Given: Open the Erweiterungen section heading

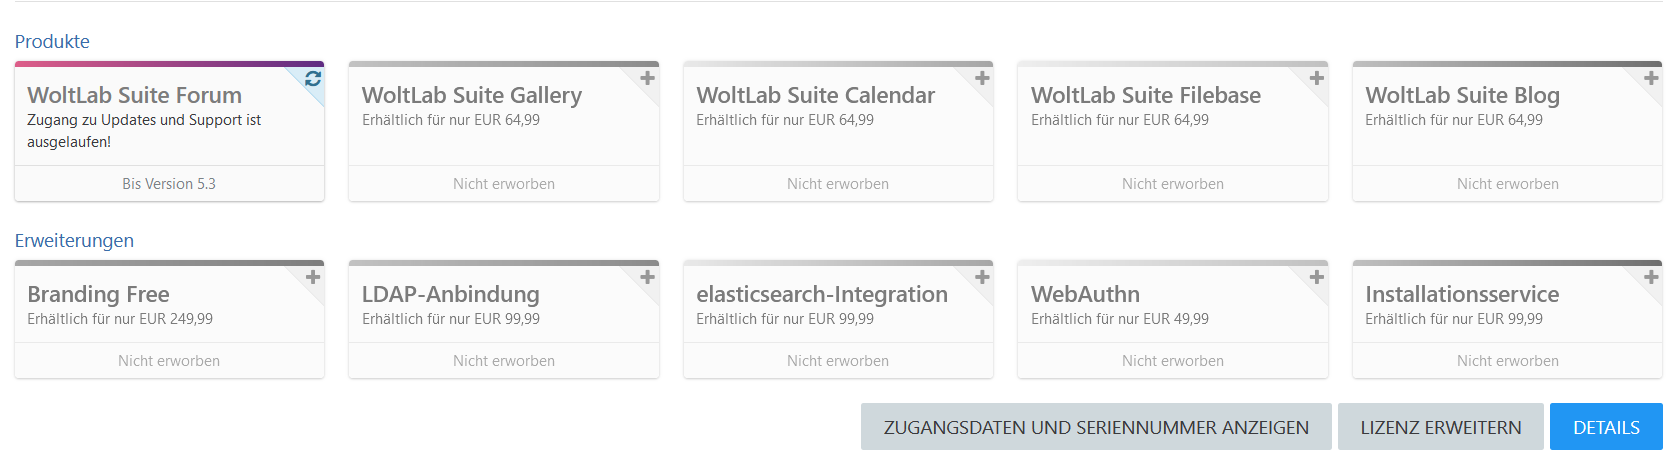Looking at the screenshot, I should [74, 241].
